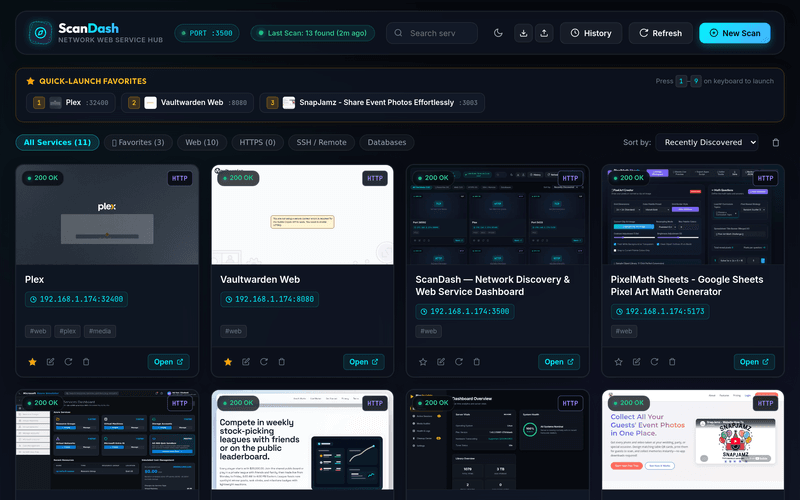
Task: Click Plex address 192.168.1.174:32400
Action: tap(77, 299)
